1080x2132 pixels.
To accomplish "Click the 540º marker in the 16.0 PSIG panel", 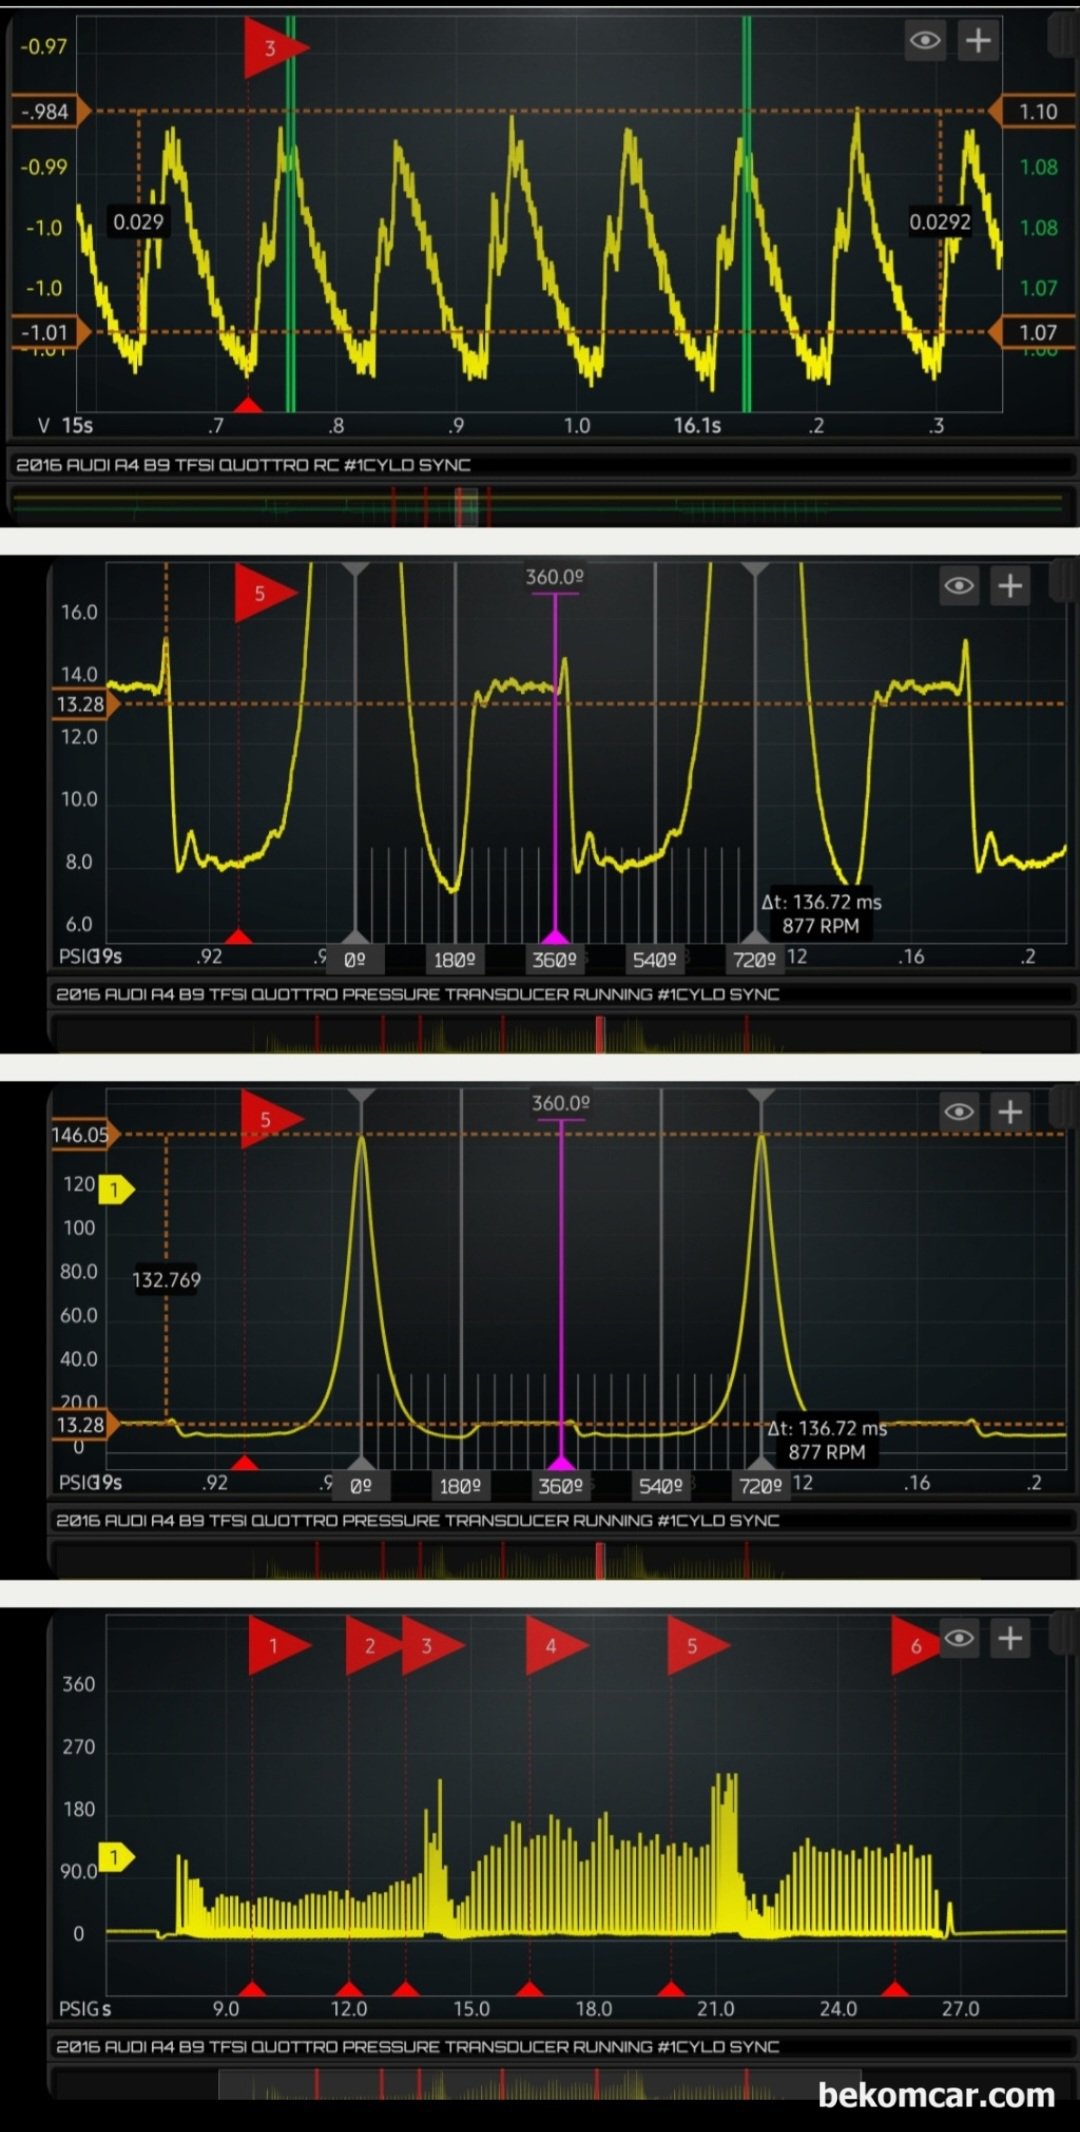I will pos(655,959).
